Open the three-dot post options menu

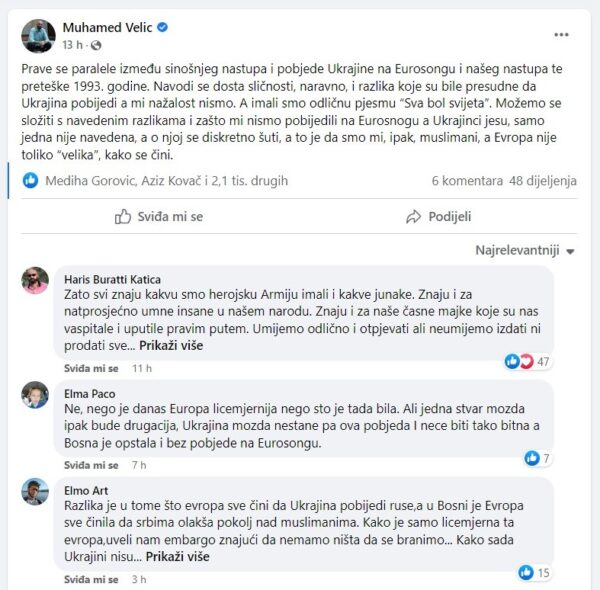tap(561, 35)
